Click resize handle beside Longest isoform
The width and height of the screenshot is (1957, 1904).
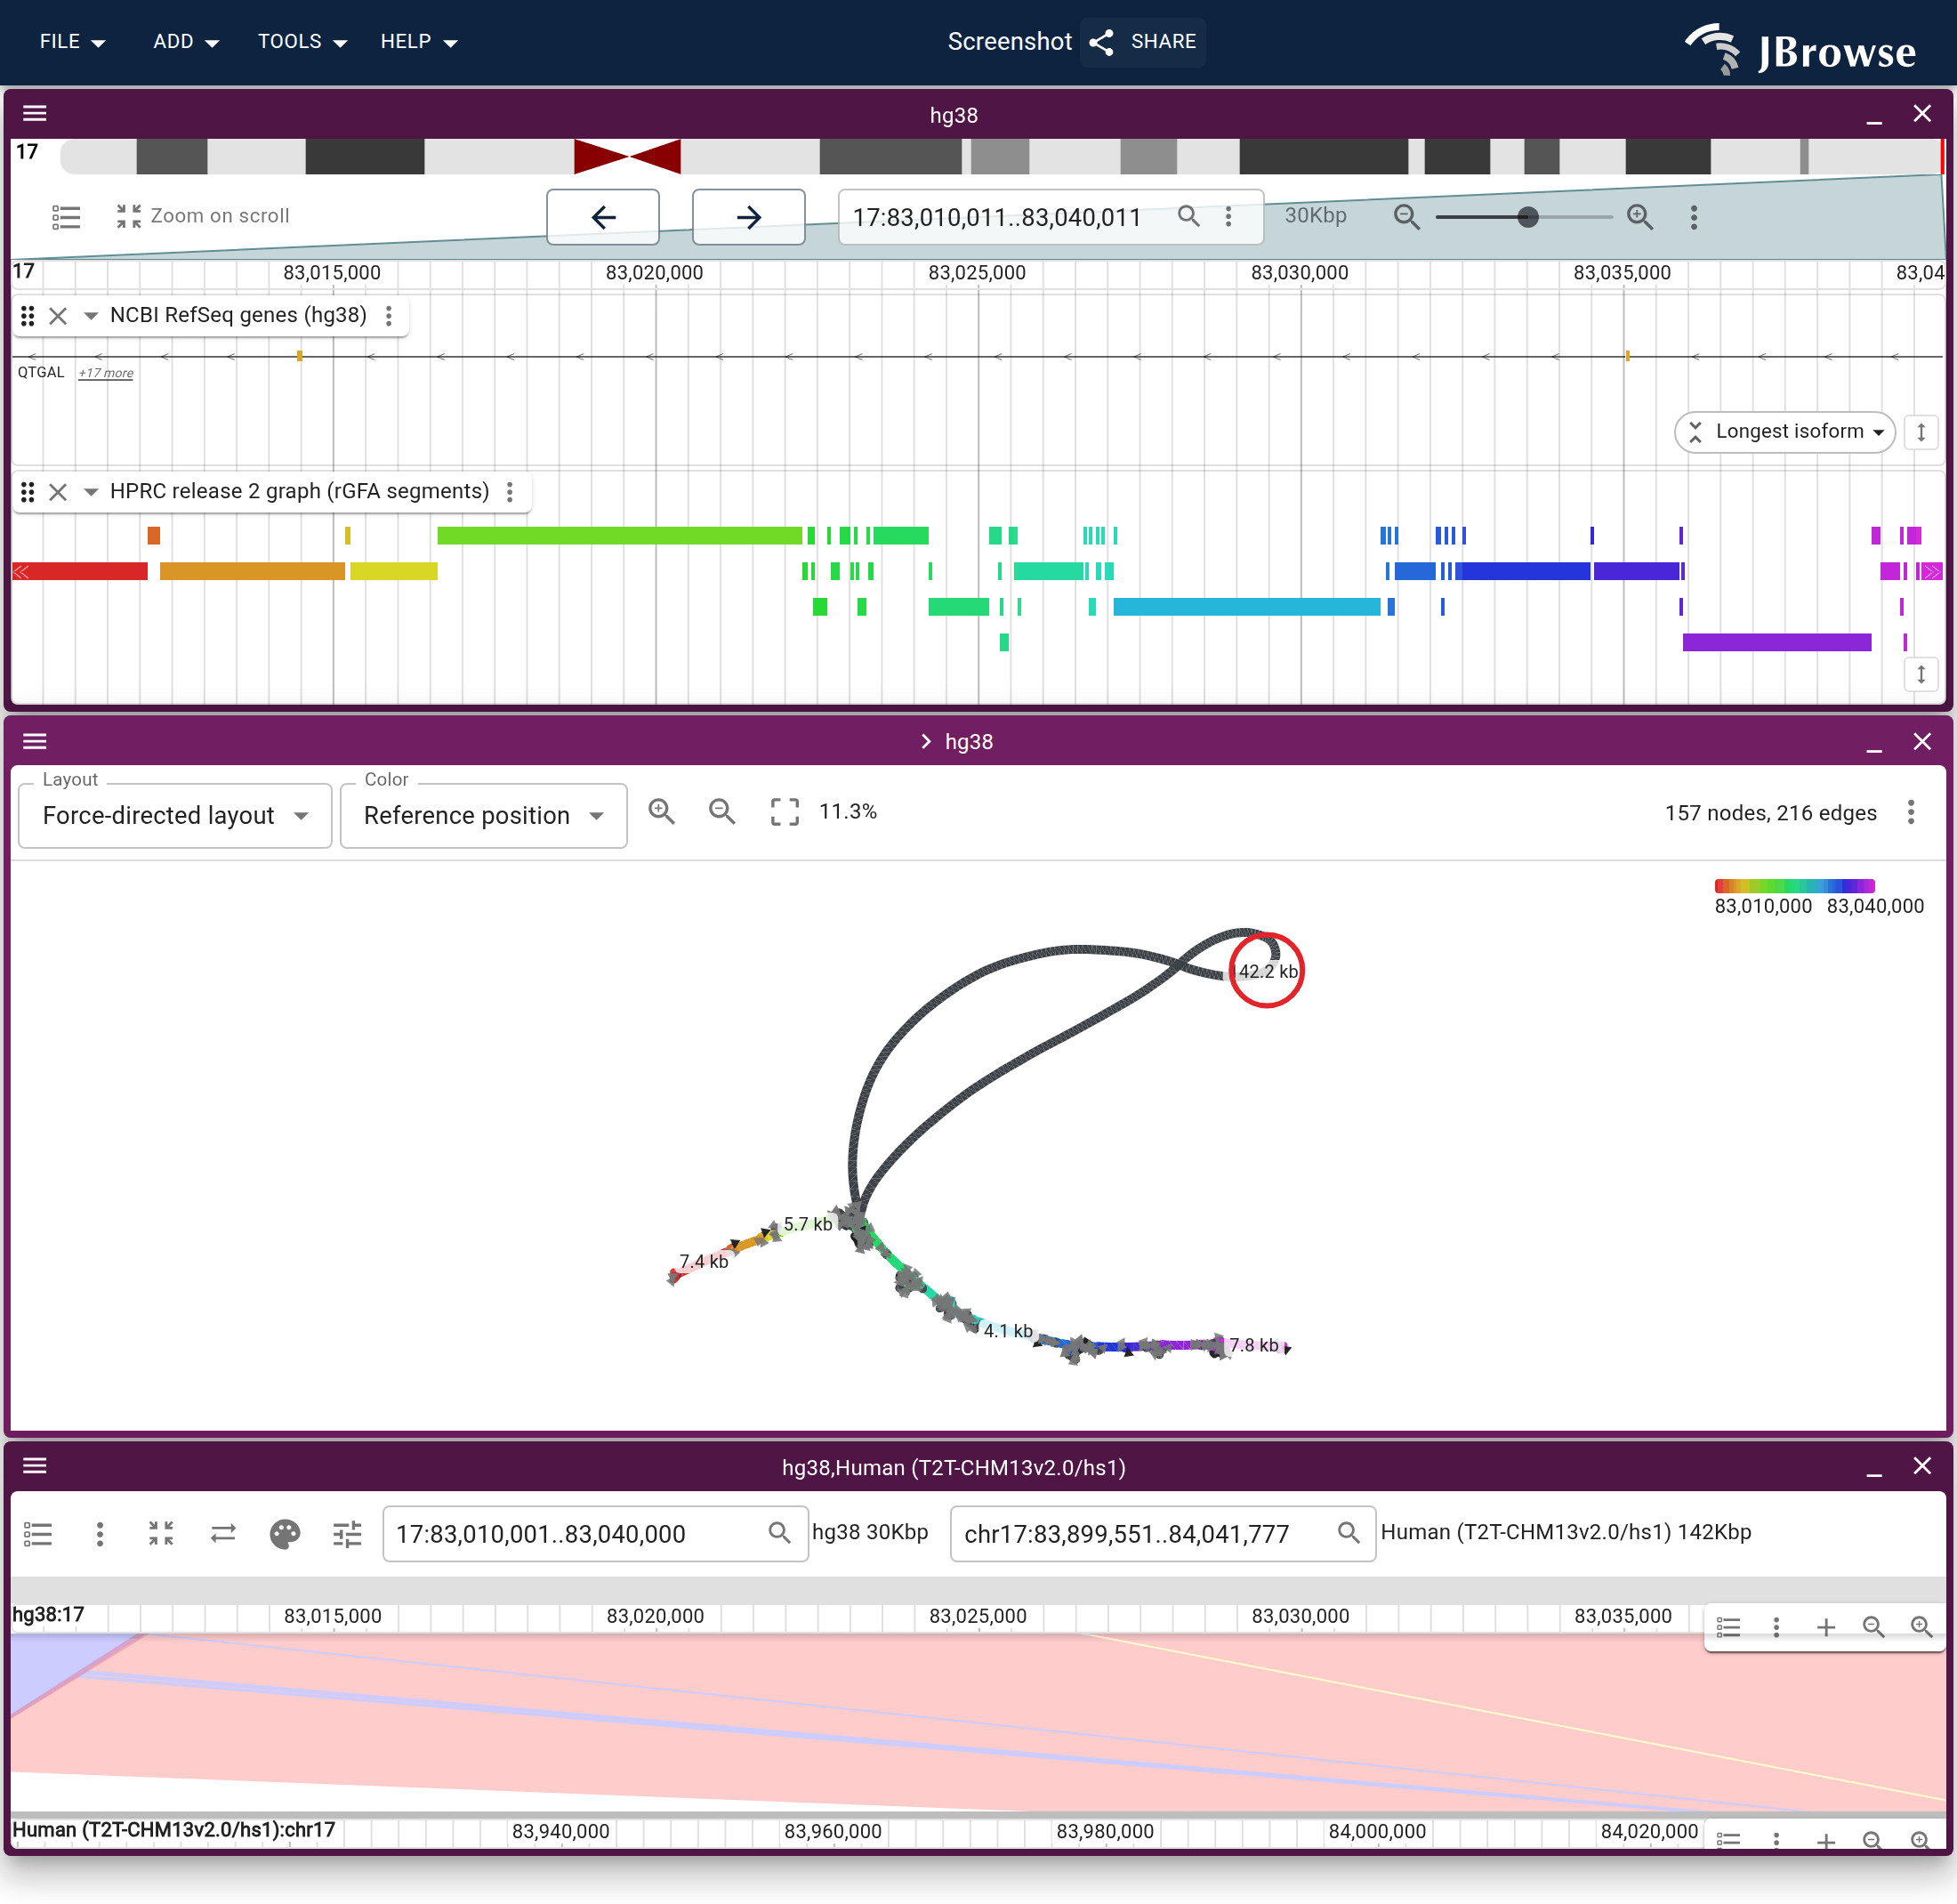1920,432
